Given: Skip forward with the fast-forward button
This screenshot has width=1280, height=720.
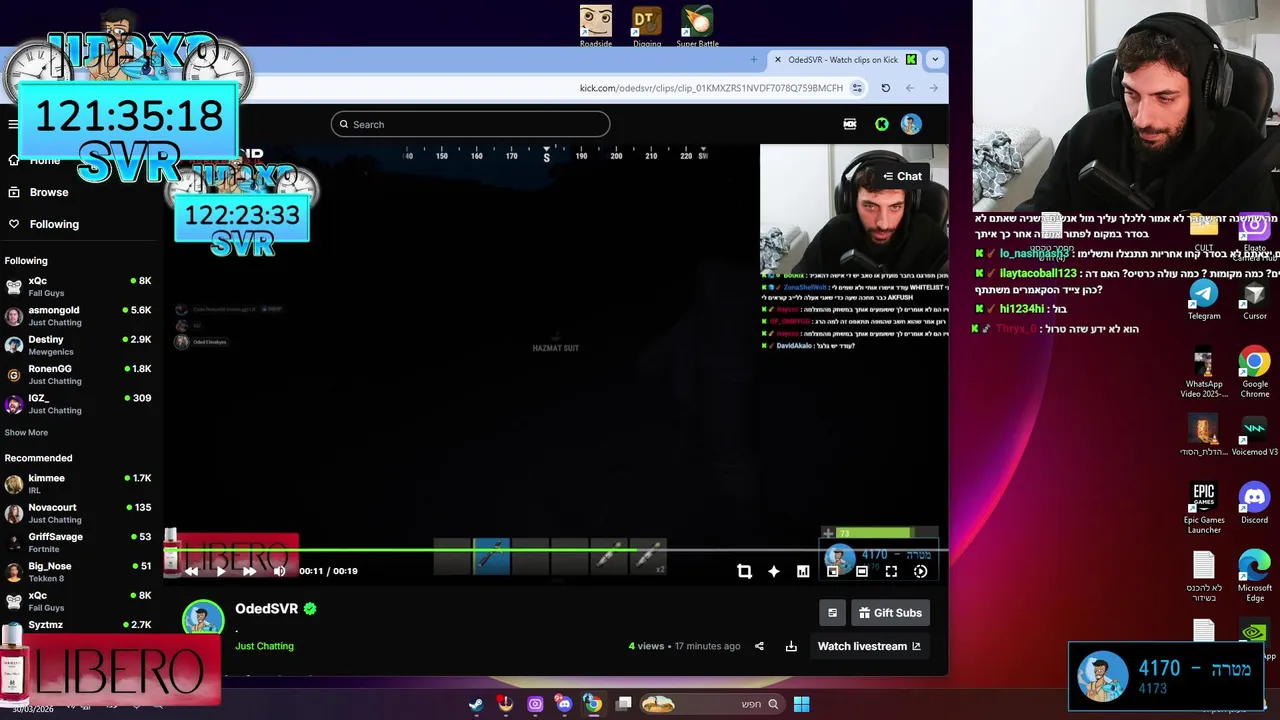Looking at the screenshot, I should 250,571.
